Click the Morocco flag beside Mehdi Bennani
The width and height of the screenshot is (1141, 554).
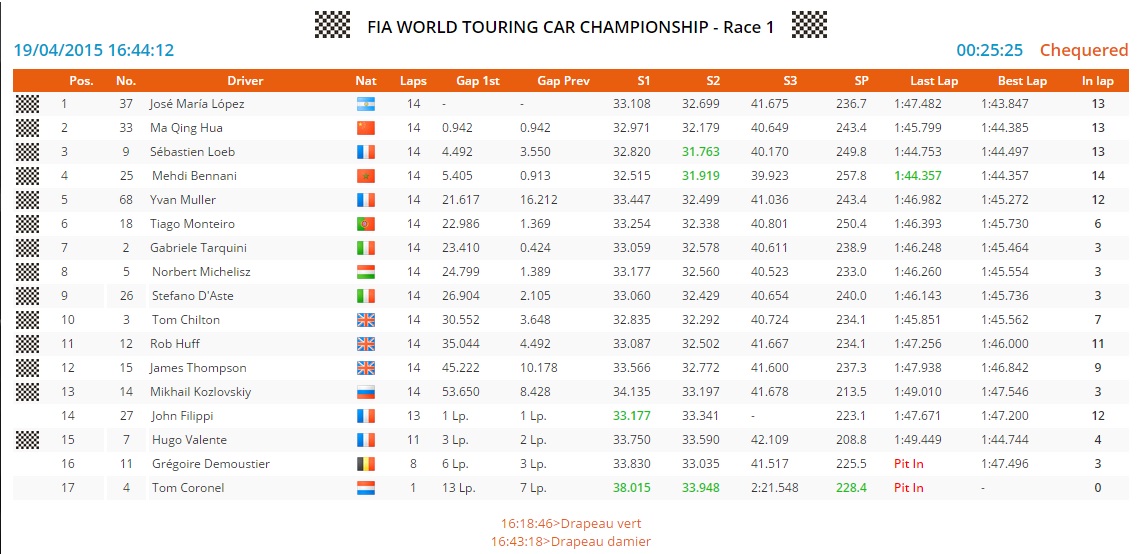coord(365,176)
